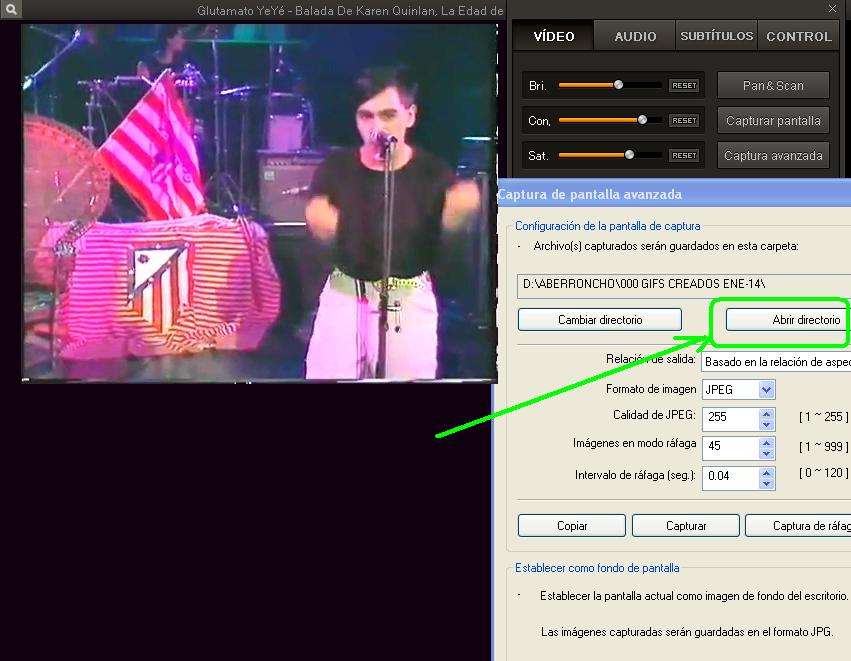Screen dimensions: 851x661
Task: Open the Relación de salida dropdown
Action: tap(776, 361)
